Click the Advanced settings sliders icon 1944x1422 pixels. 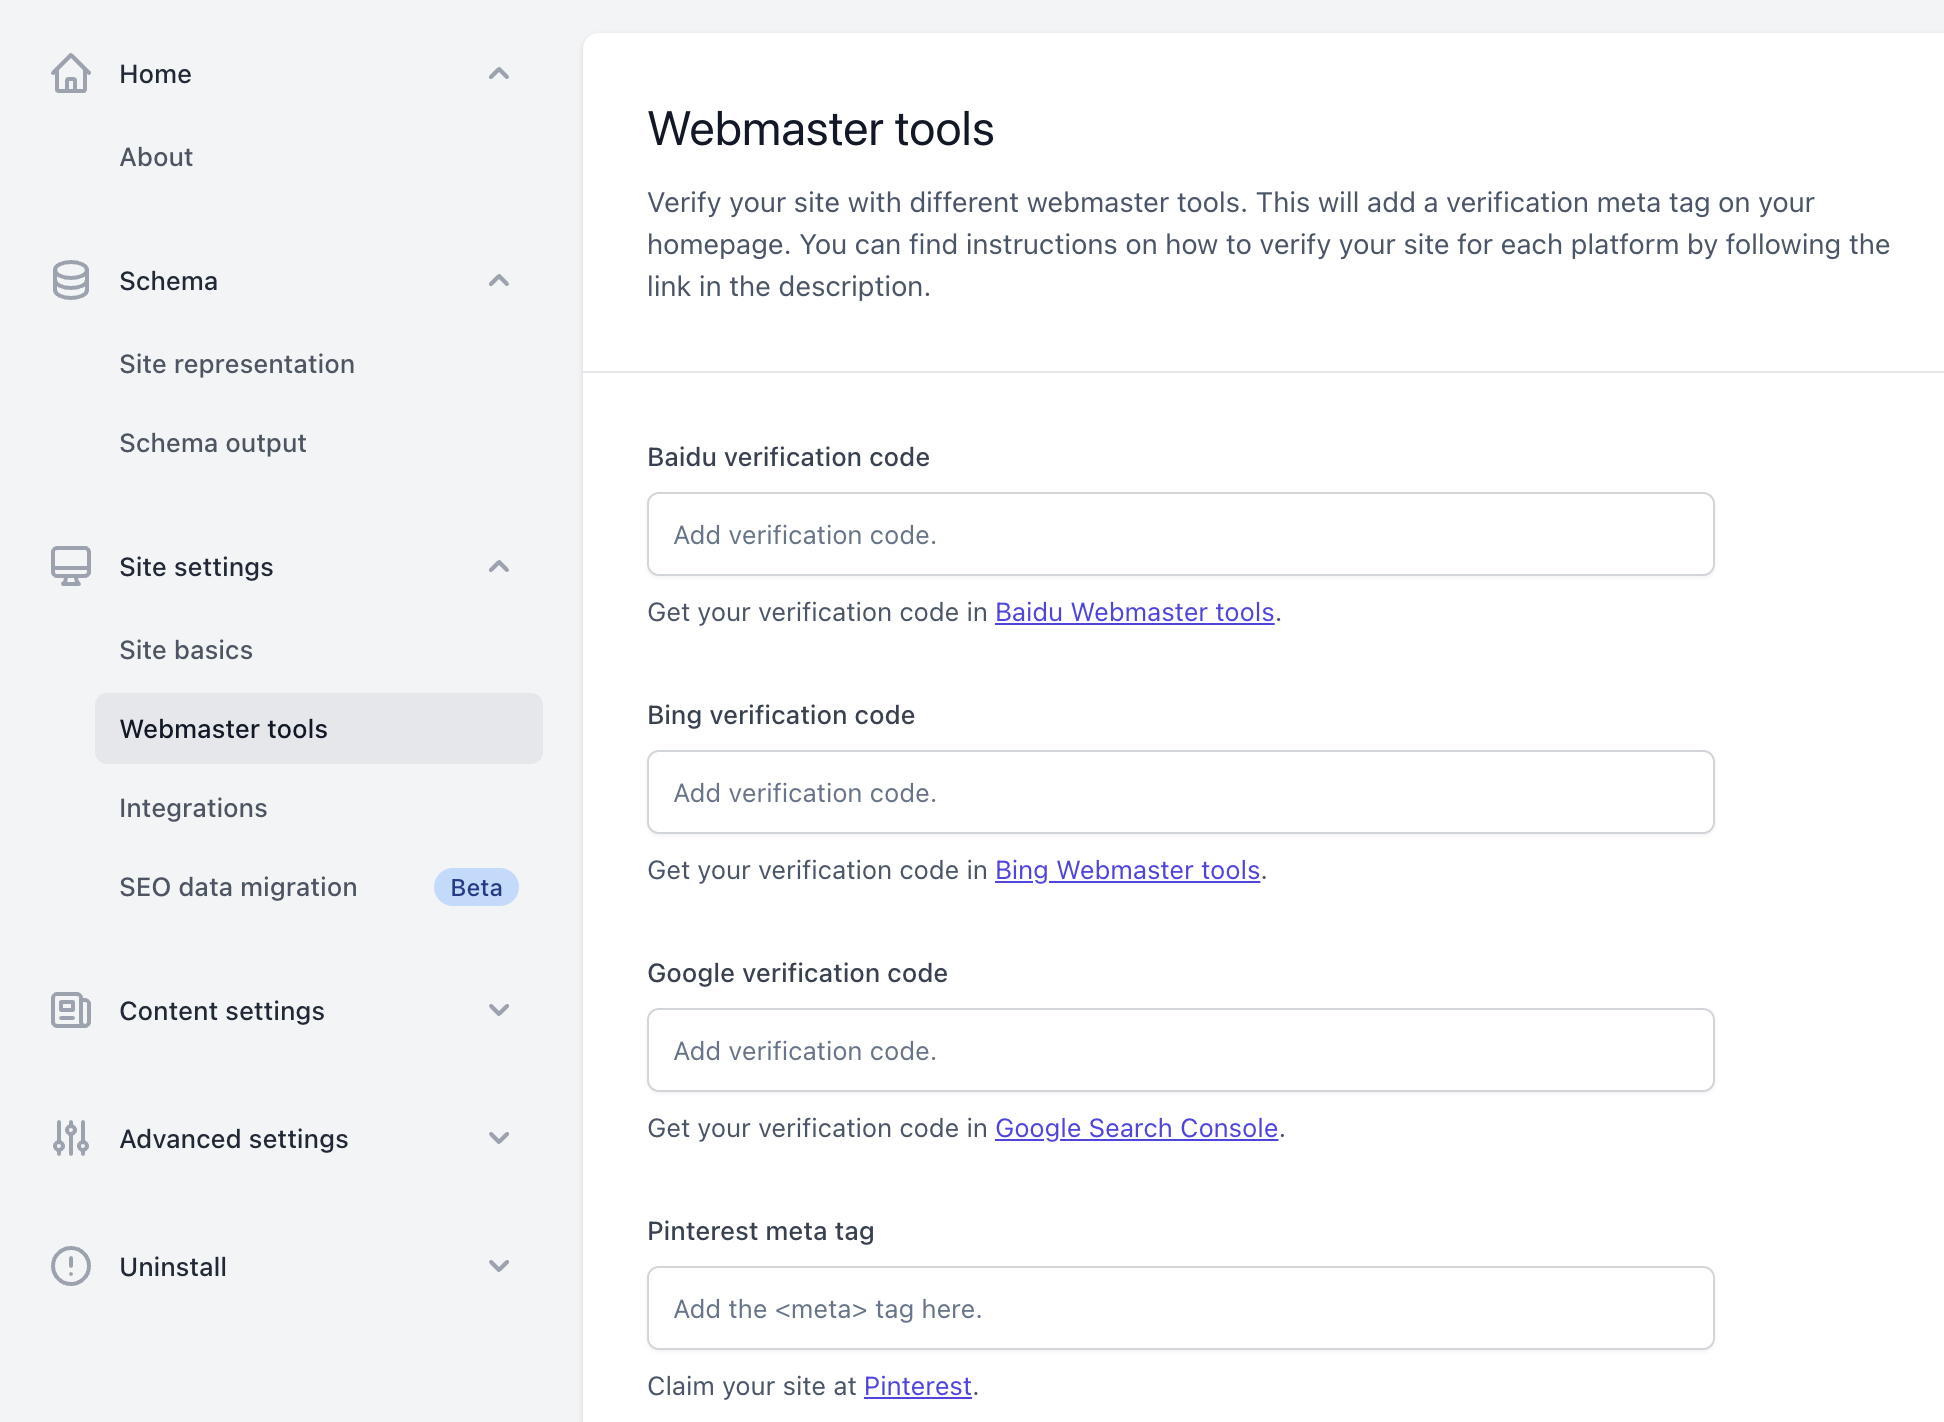point(70,1139)
